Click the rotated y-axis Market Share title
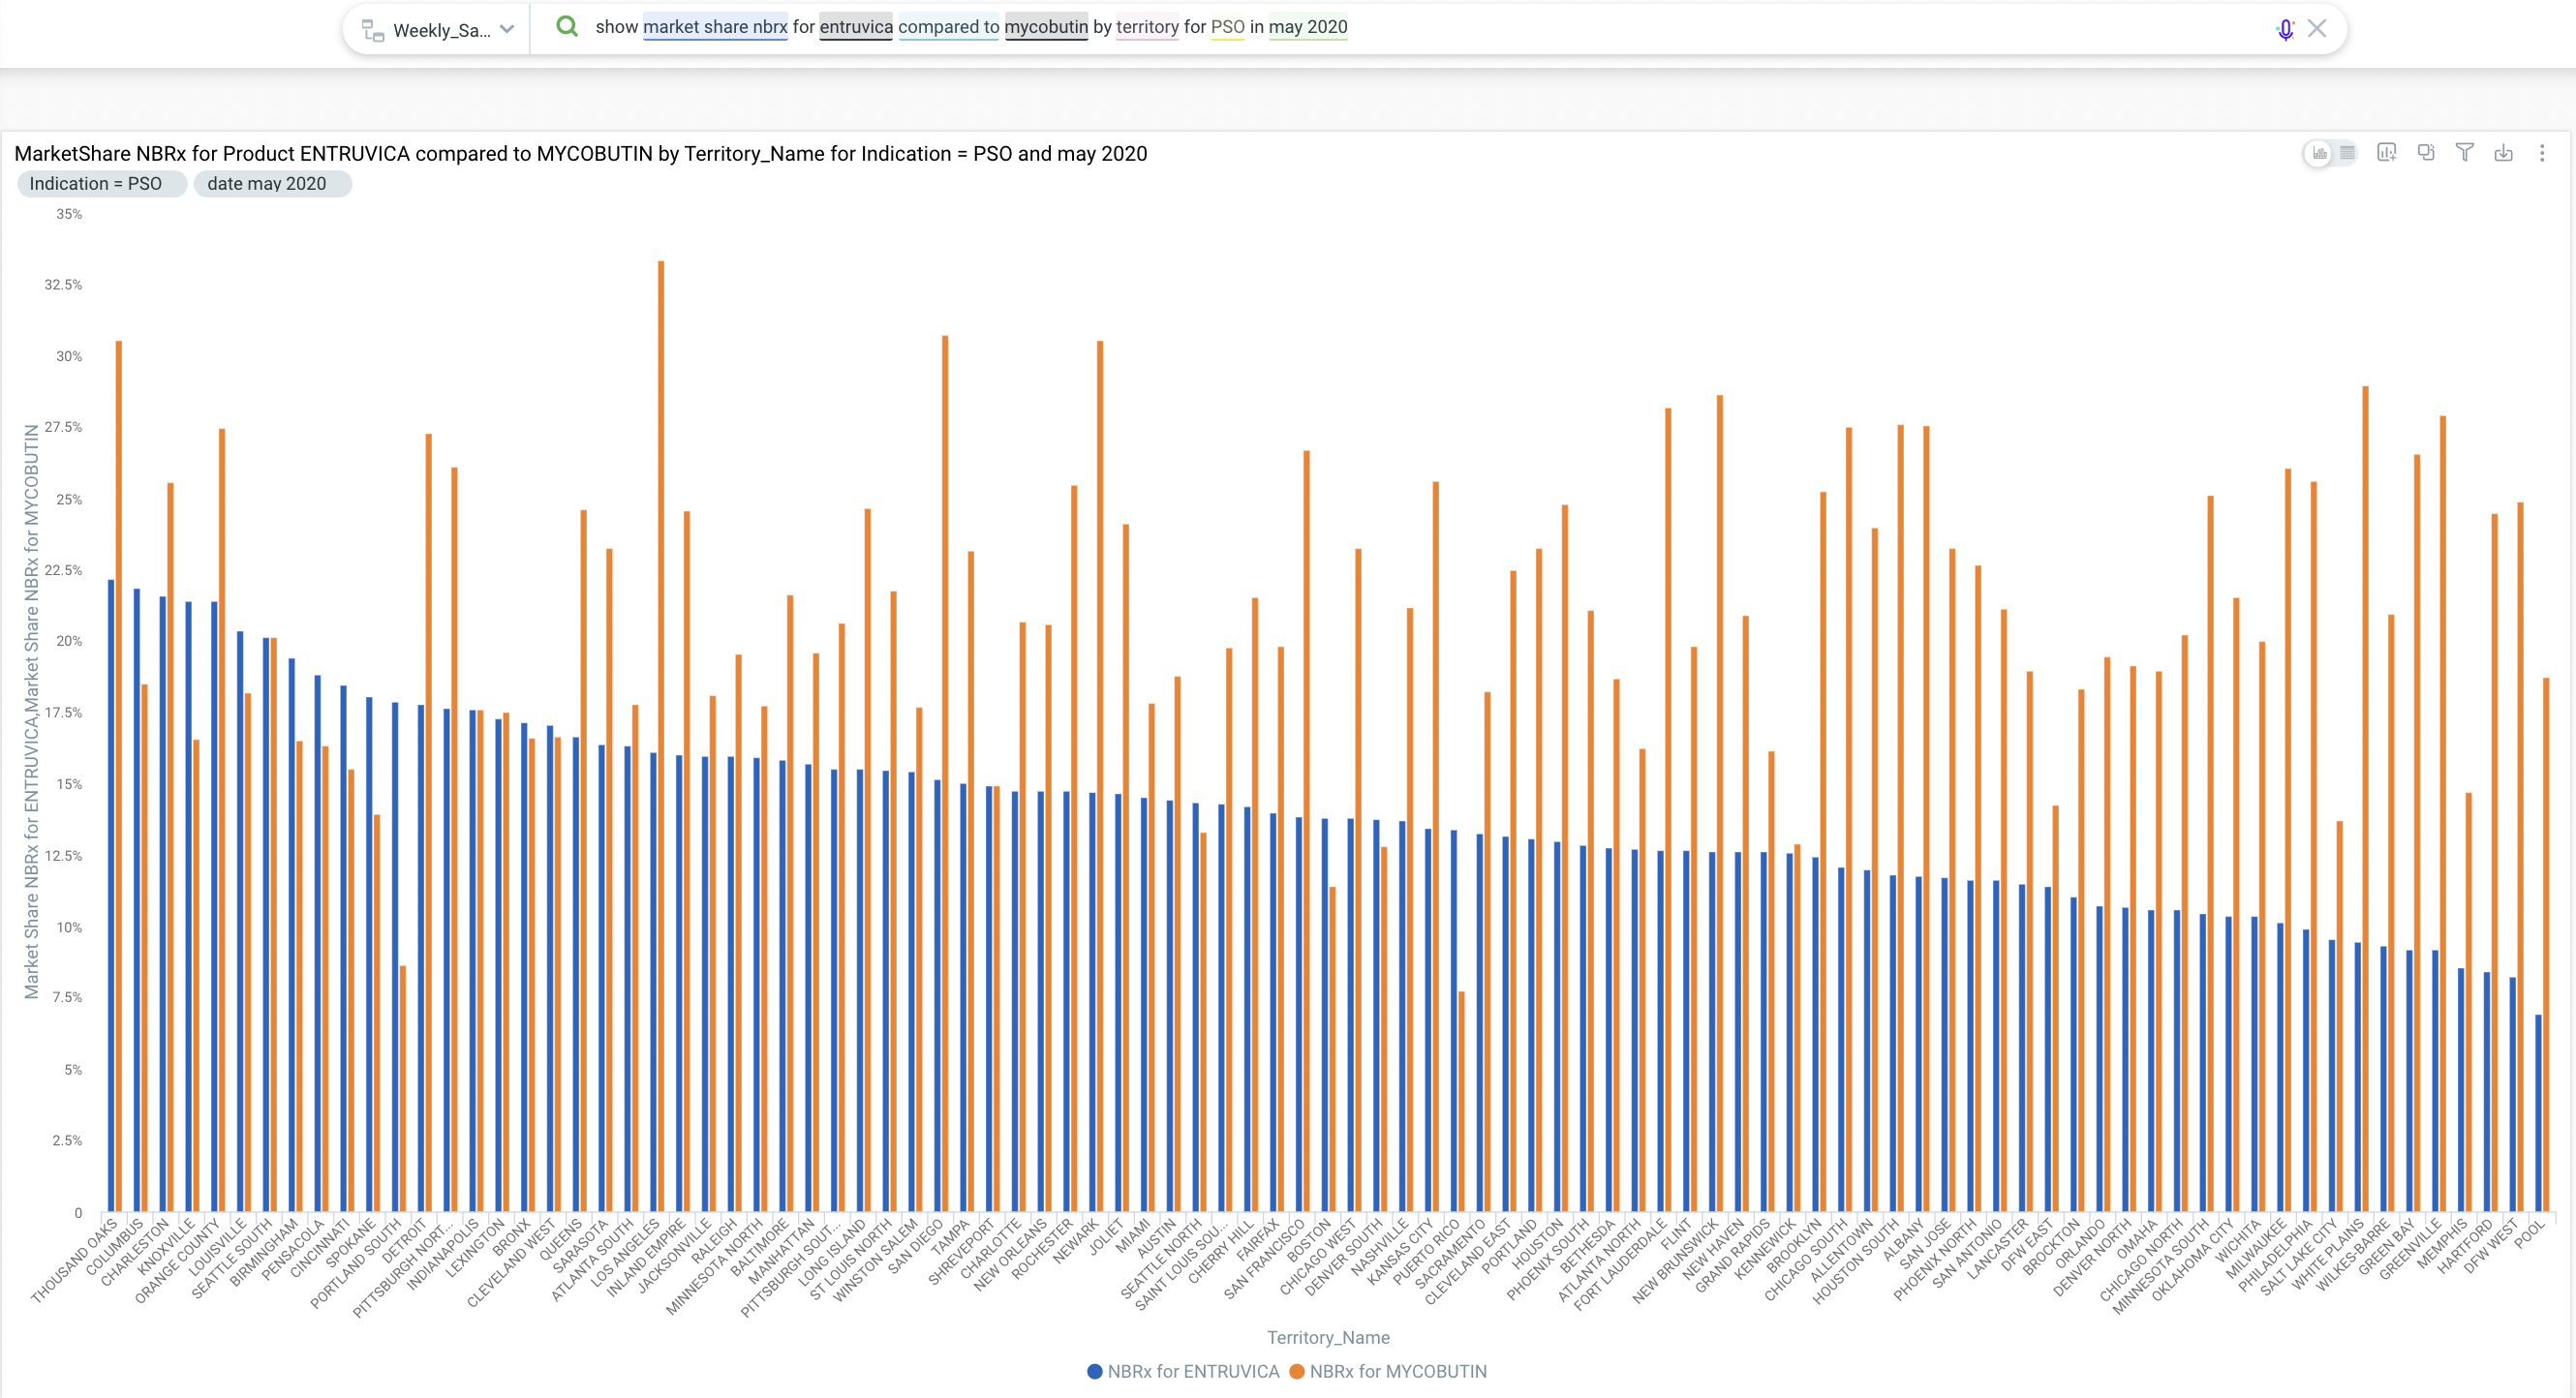The height and width of the screenshot is (1398, 2576). [31, 711]
